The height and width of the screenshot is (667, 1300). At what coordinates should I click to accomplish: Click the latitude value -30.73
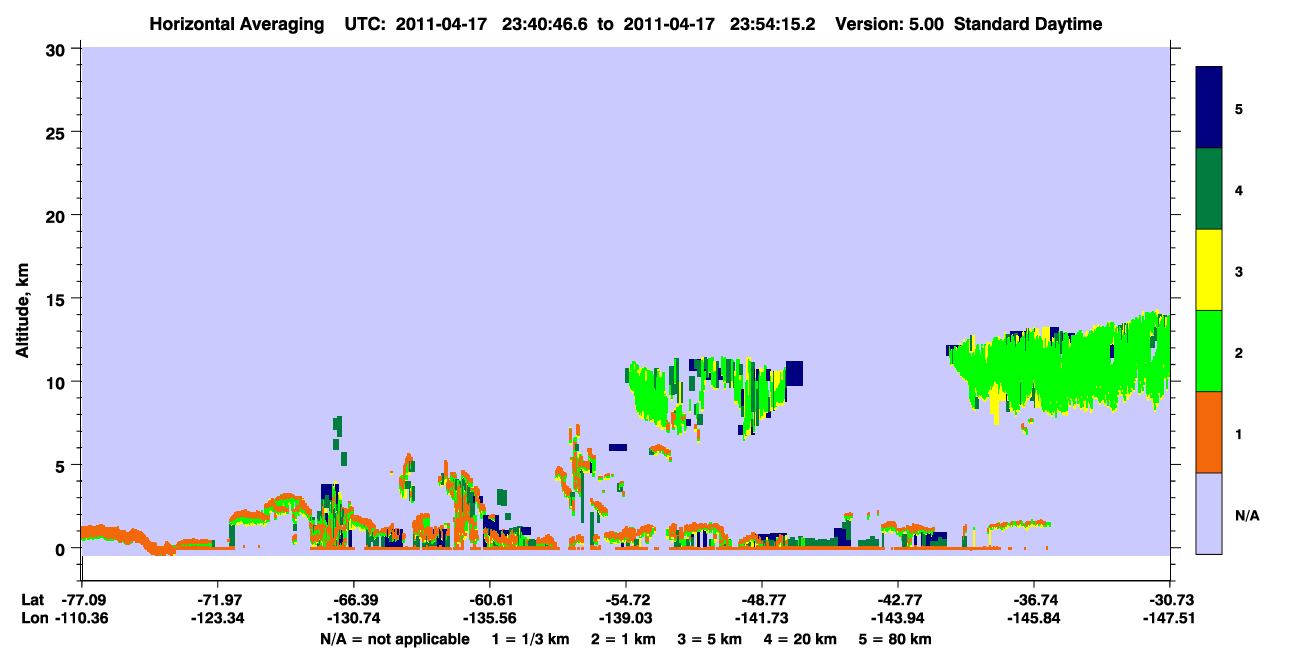point(1169,600)
